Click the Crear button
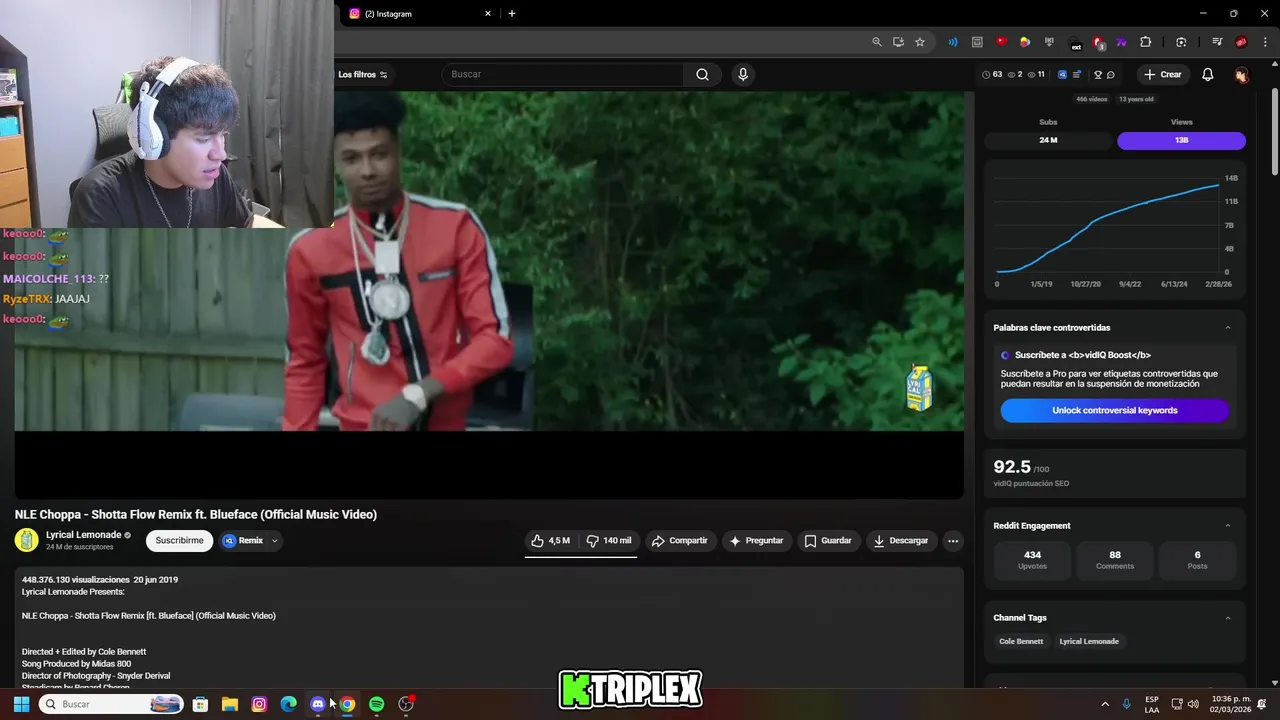The image size is (1280, 720). pos(1163,74)
